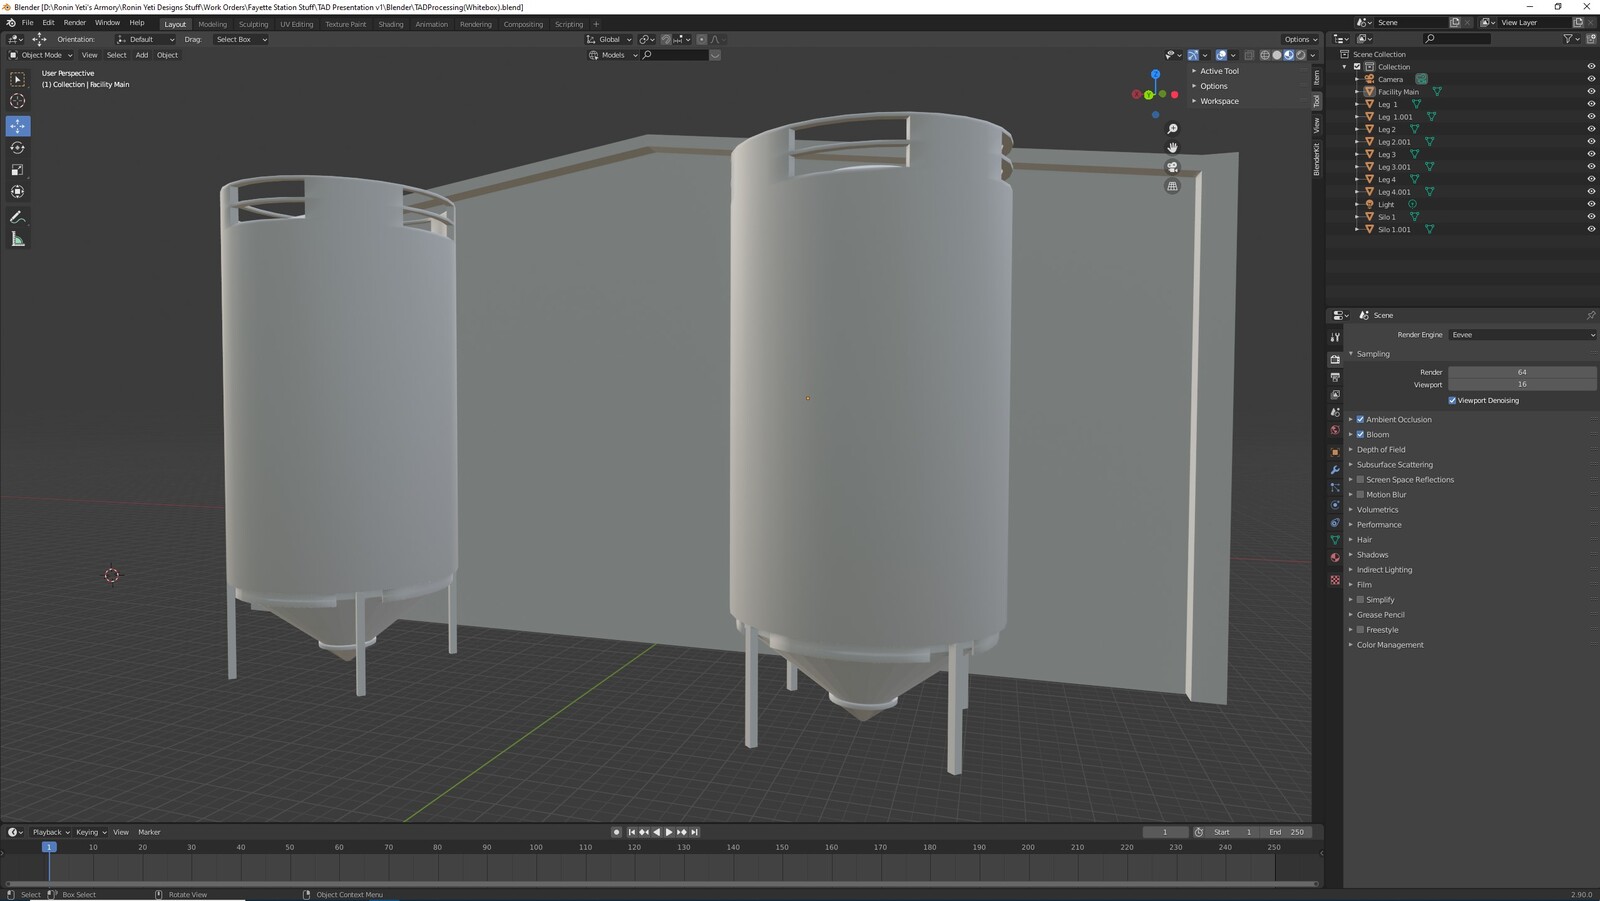
Task: Enable Screen Space Reflections checkbox
Action: coord(1360,479)
